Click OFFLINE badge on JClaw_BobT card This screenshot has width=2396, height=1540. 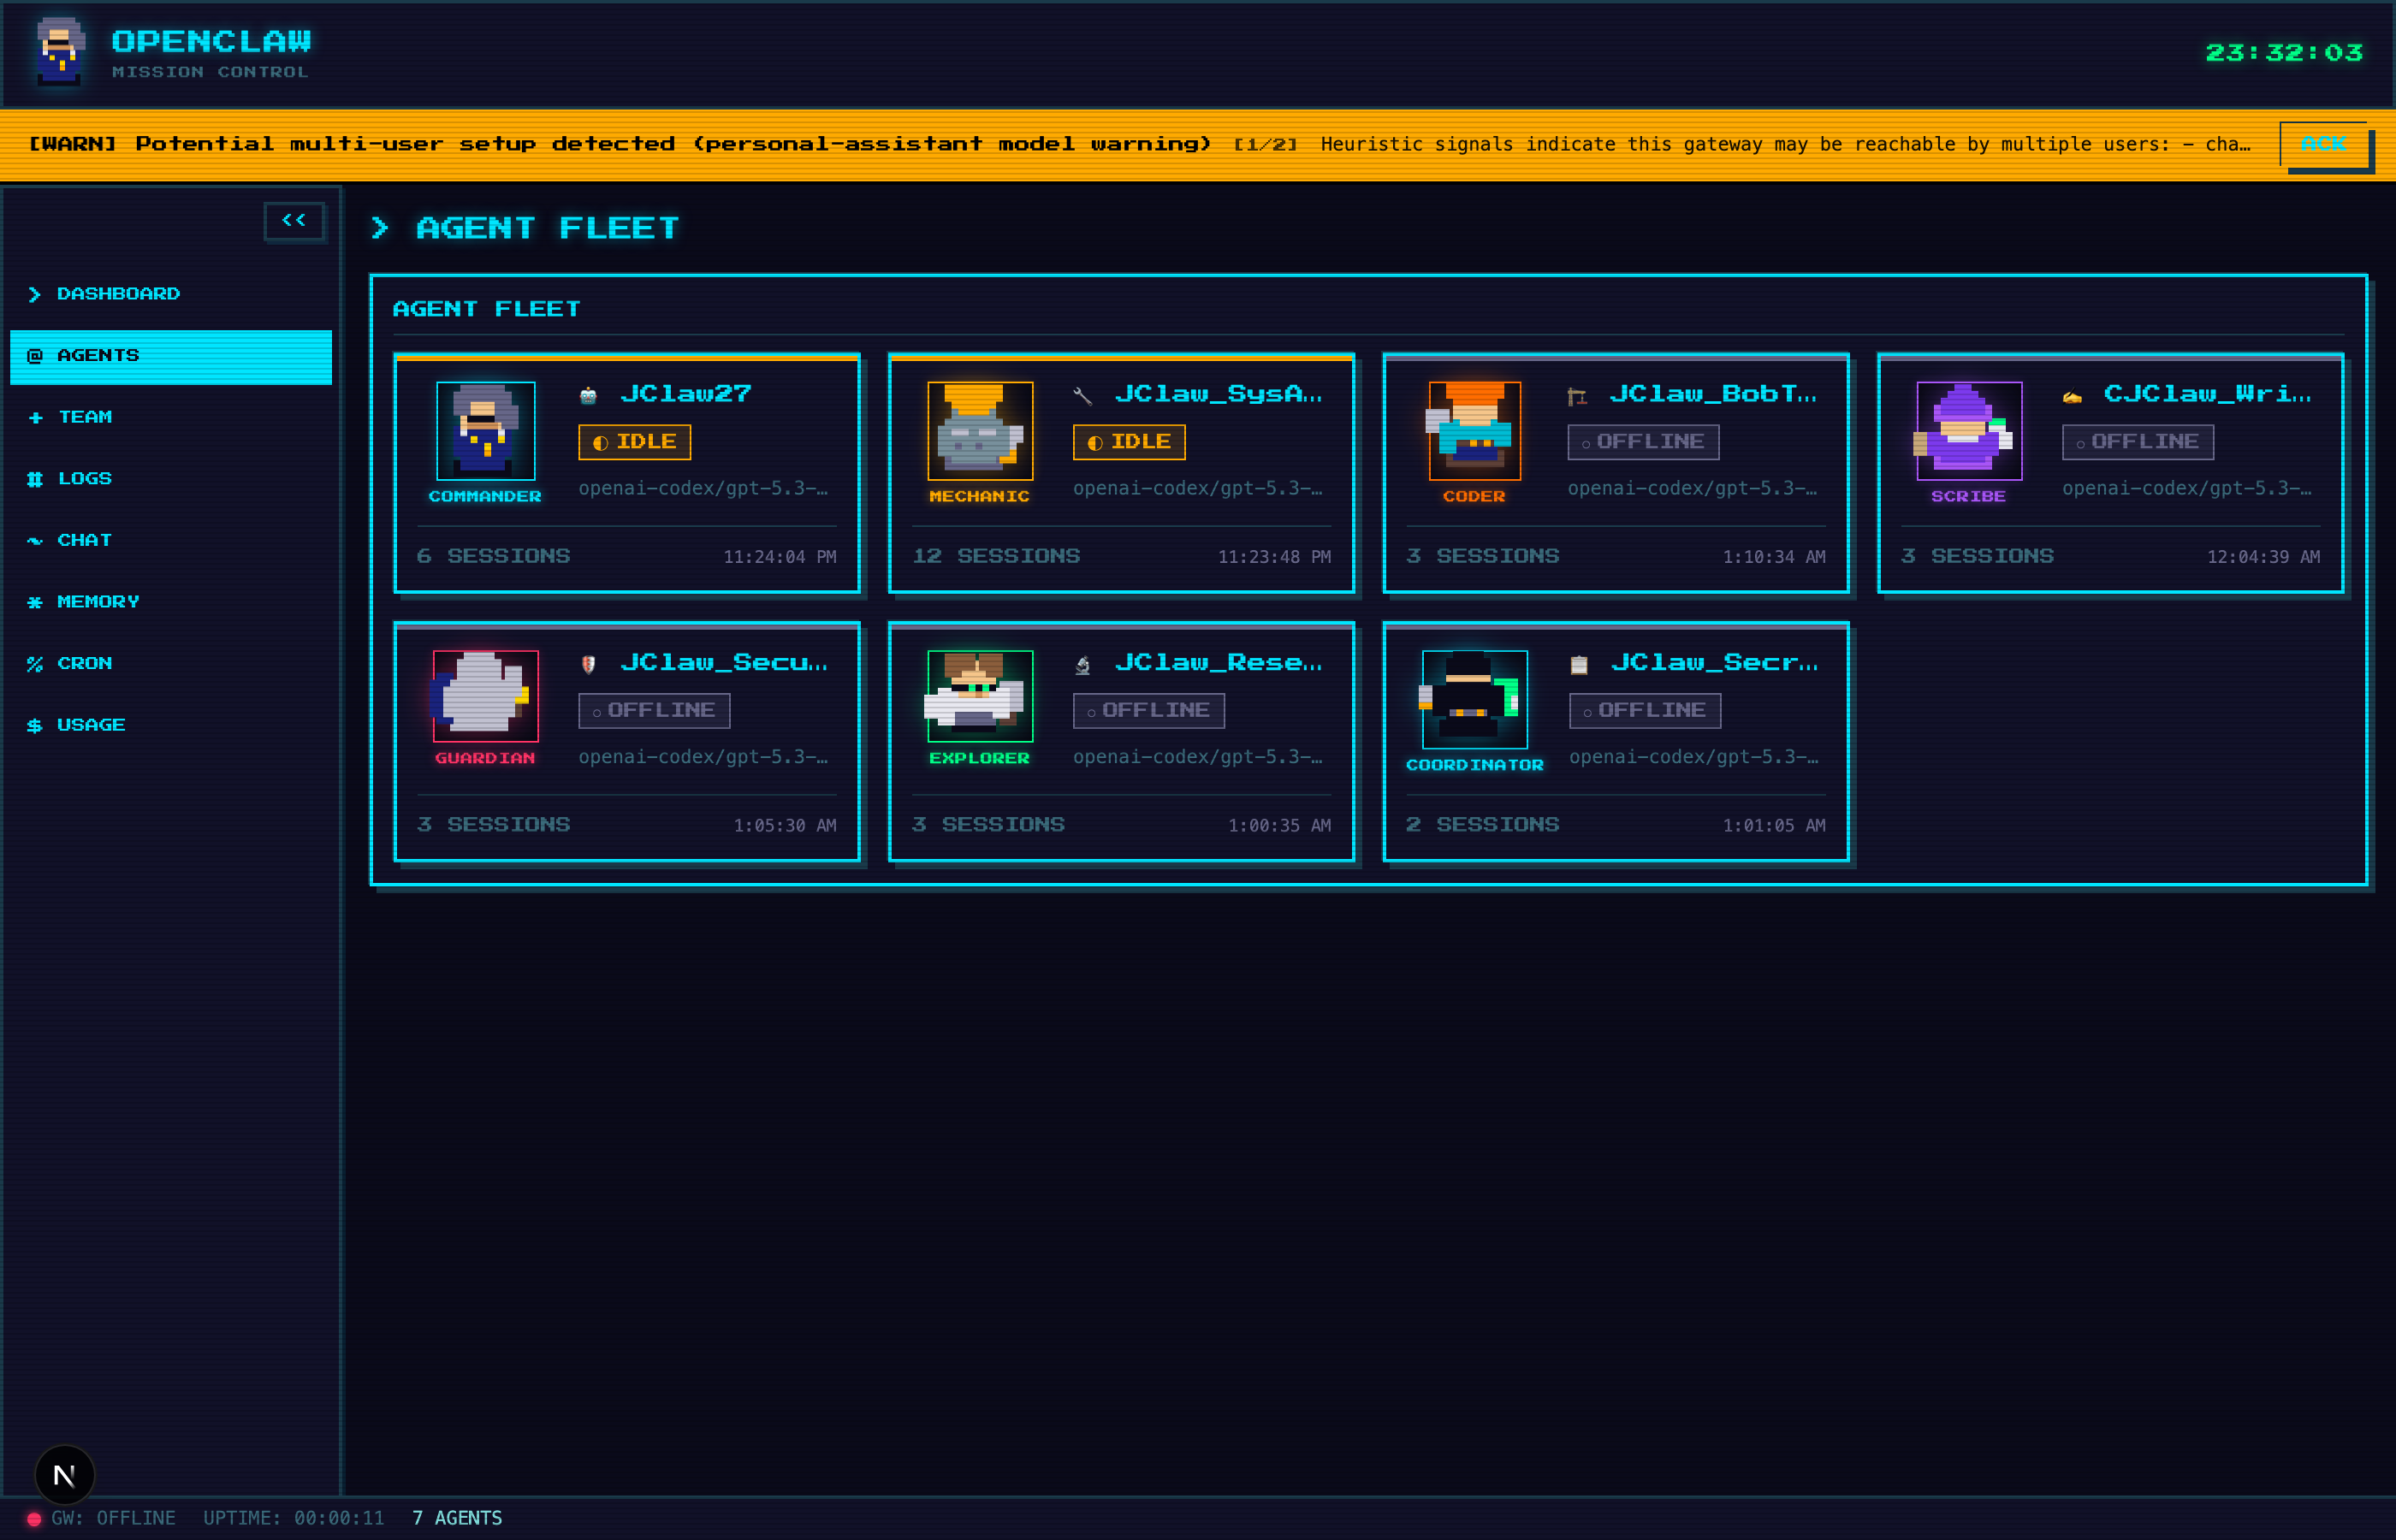[1642, 442]
